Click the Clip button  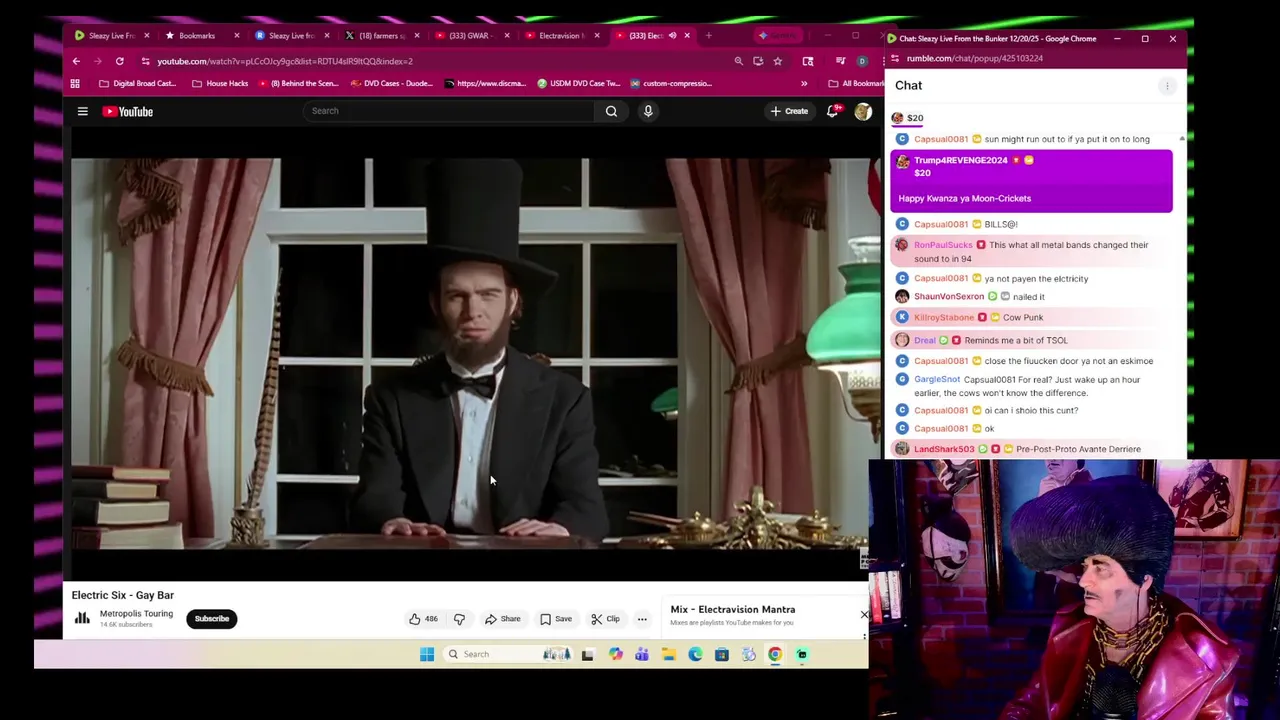point(605,619)
